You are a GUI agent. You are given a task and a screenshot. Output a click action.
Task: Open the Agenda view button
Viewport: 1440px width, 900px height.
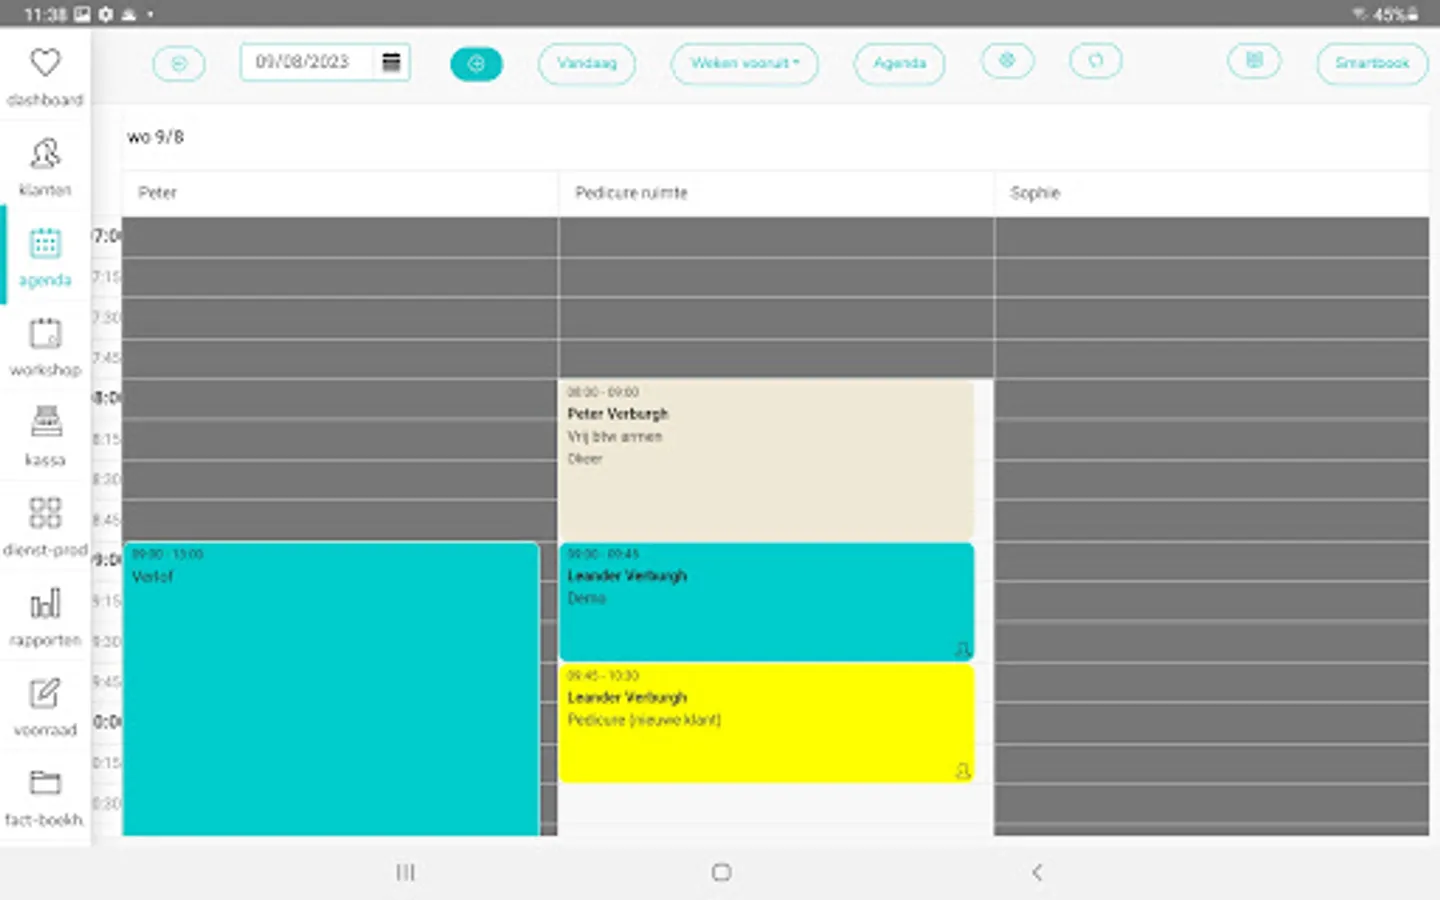[899, 63]
